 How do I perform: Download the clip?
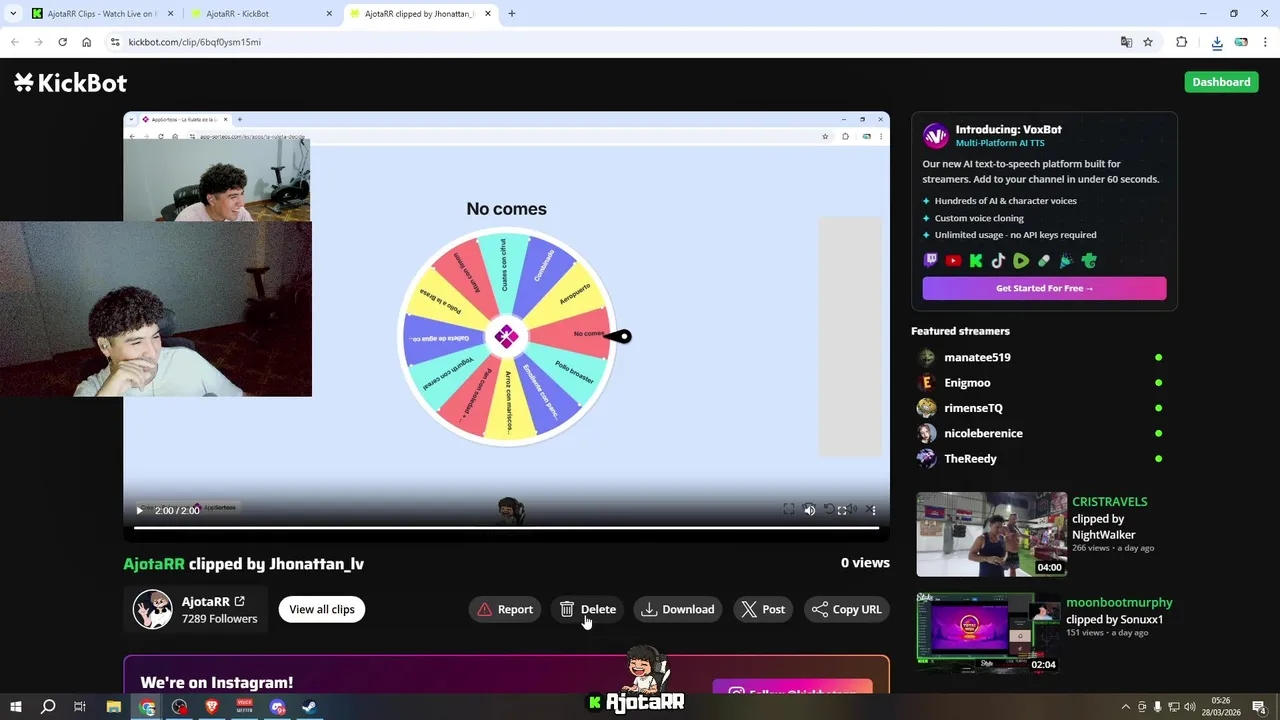pyautogui.click(x=678, y=609)
